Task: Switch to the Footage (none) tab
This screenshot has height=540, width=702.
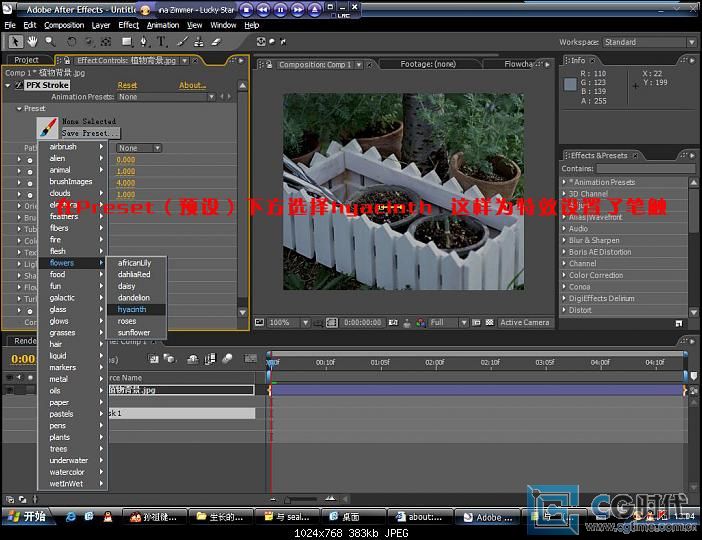Action: pyautogui.click(x=428, y=64)
